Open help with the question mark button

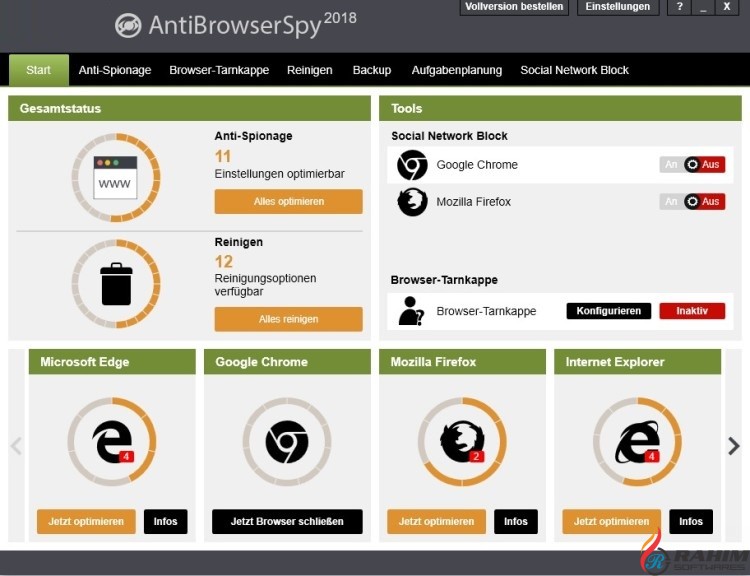pyautogui.click(x=679, y=7)
